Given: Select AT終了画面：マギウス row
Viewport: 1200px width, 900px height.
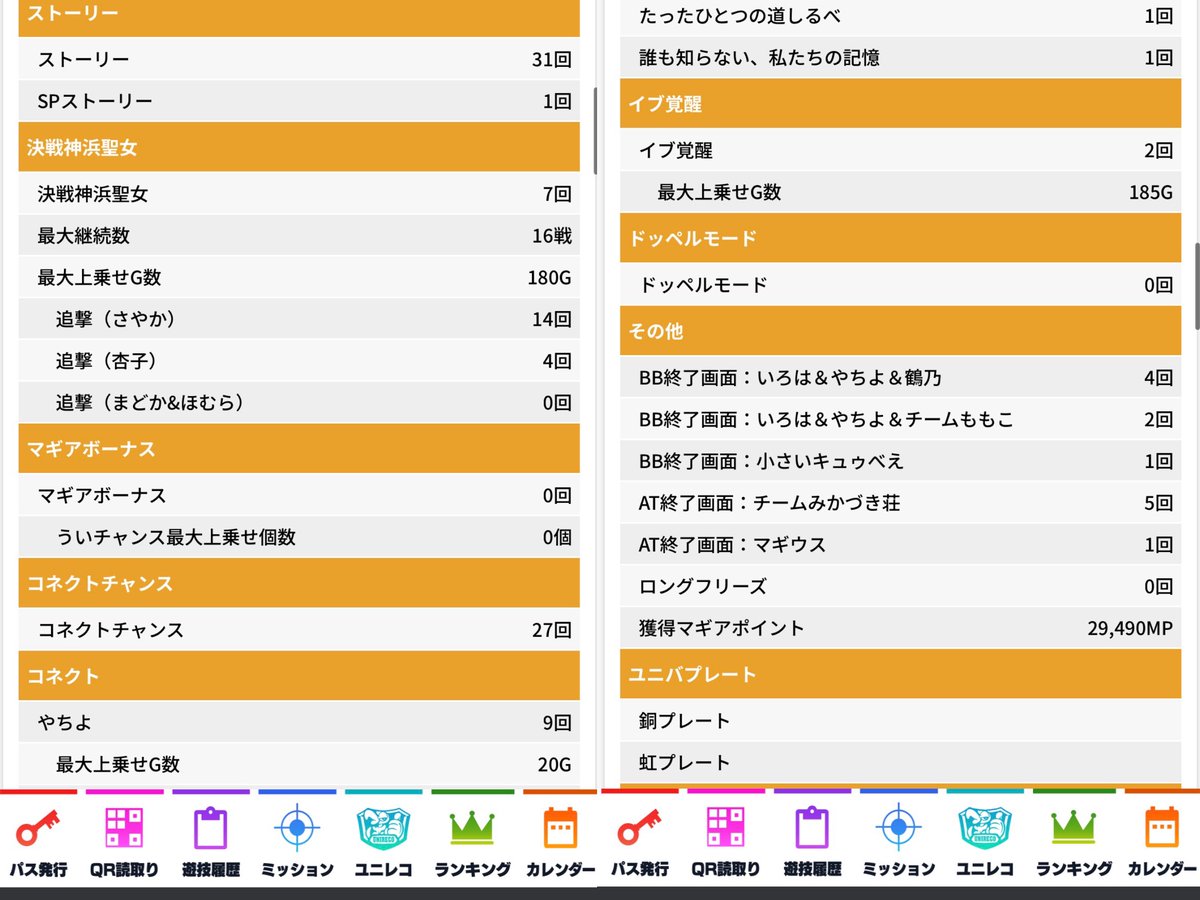Looking at the screenshot, I should pos(900,545).
